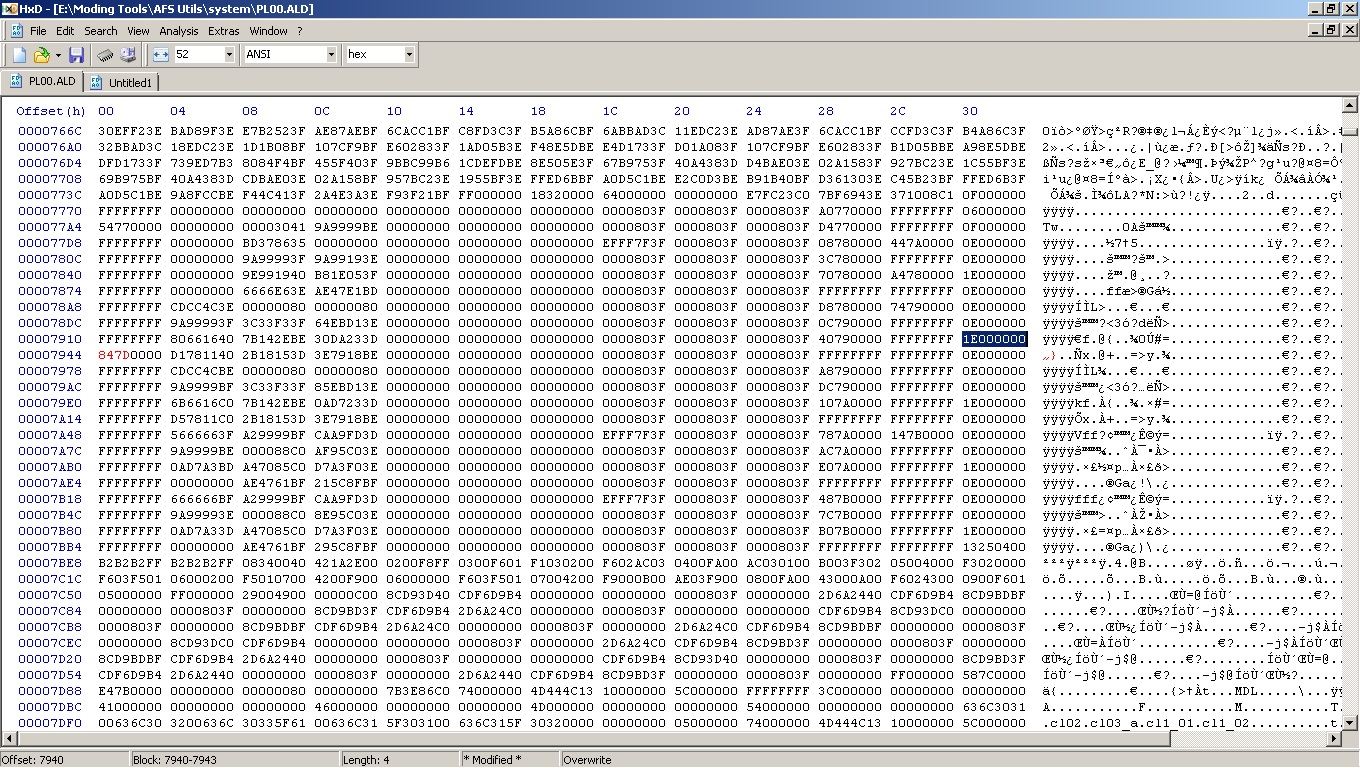Create a new file with New icon

[x=19, y=54]
